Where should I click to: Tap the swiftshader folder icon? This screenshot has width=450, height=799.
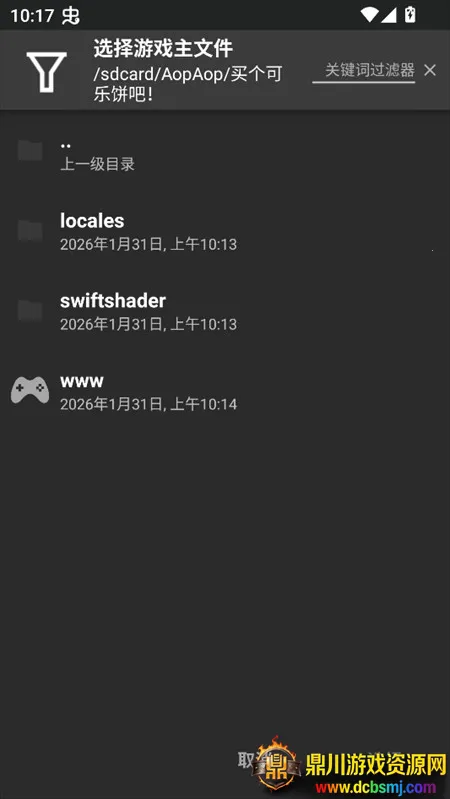coord(30,310)
